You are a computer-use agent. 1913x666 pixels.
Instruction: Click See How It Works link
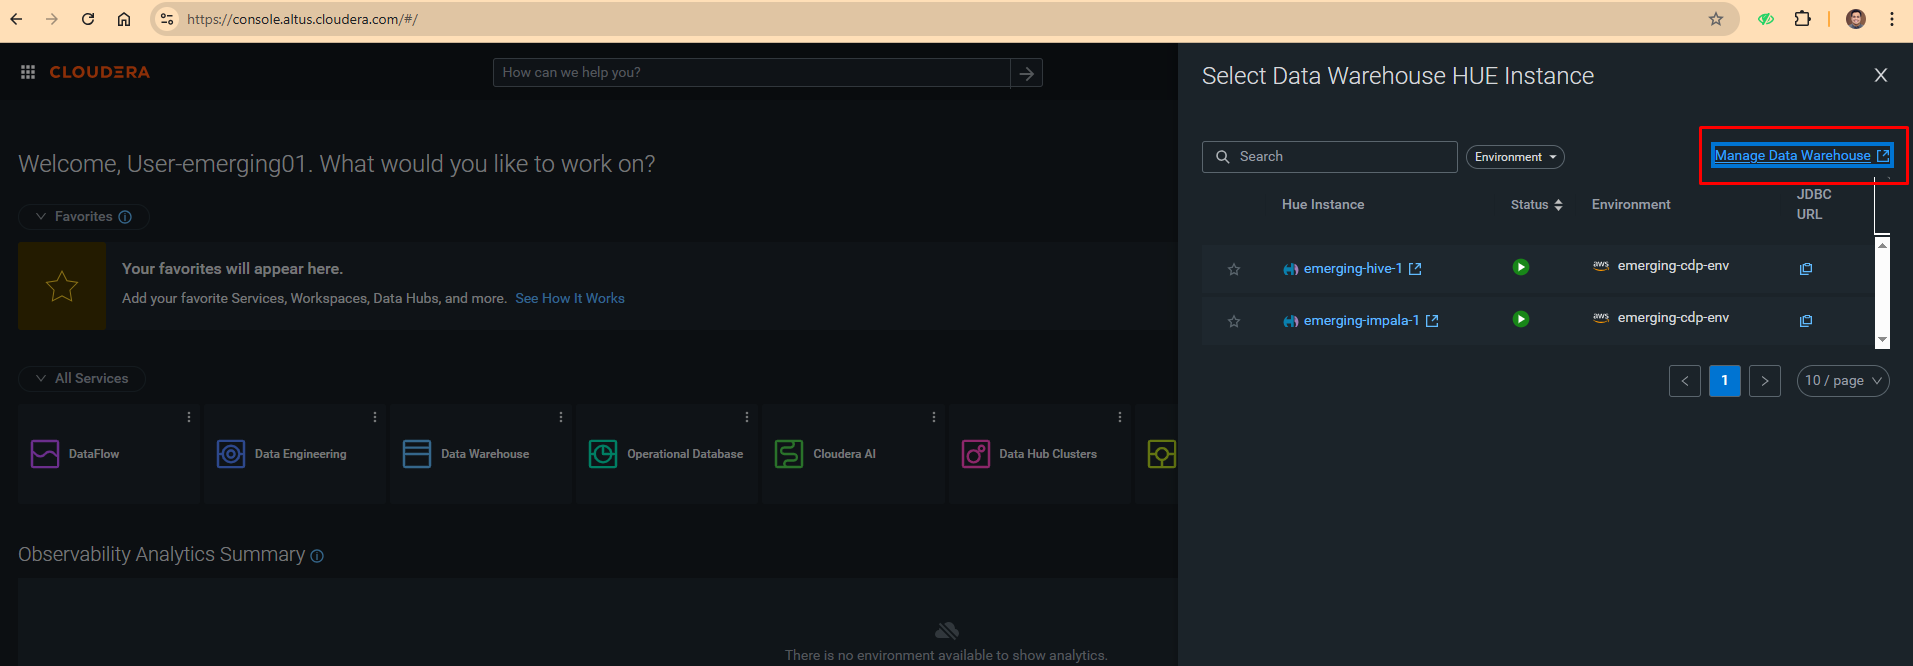point(570,298)
